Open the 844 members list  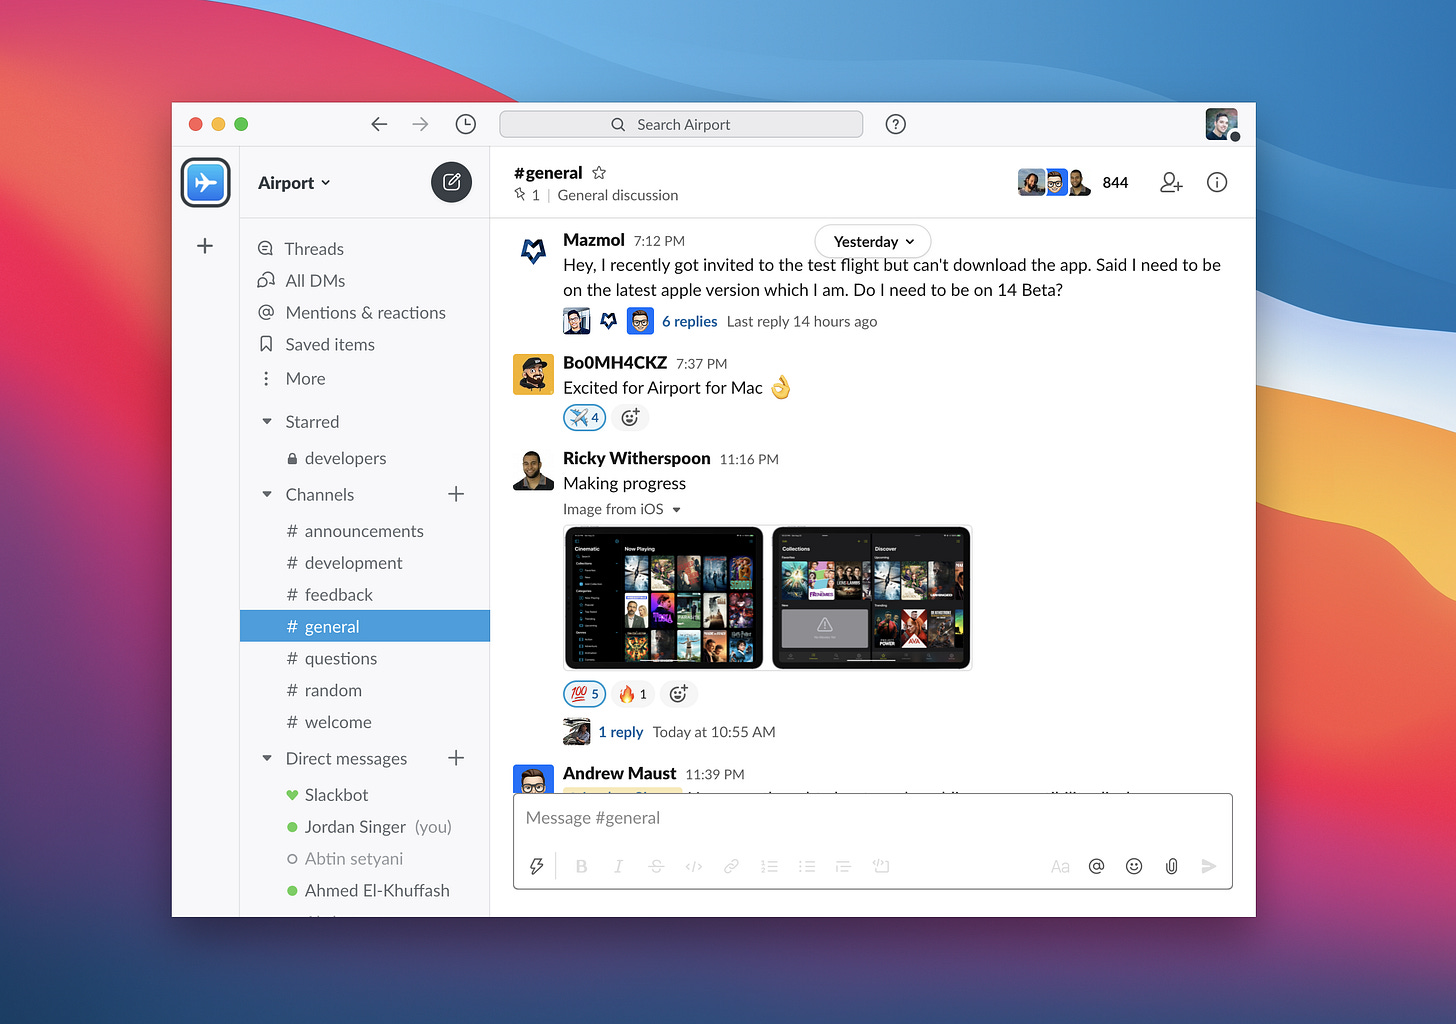tap(1115, 183)
